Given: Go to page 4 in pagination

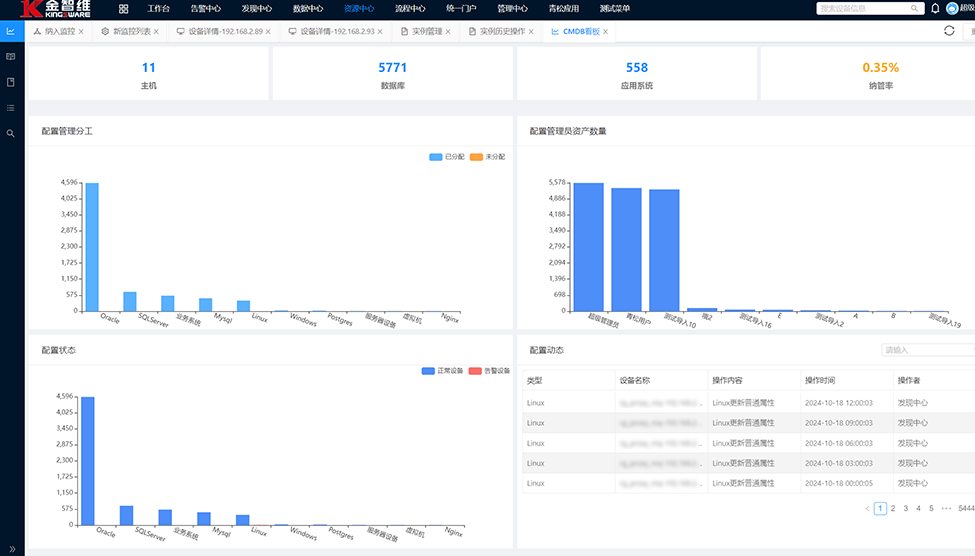Looking at the screenshot, I should [918, 508].
